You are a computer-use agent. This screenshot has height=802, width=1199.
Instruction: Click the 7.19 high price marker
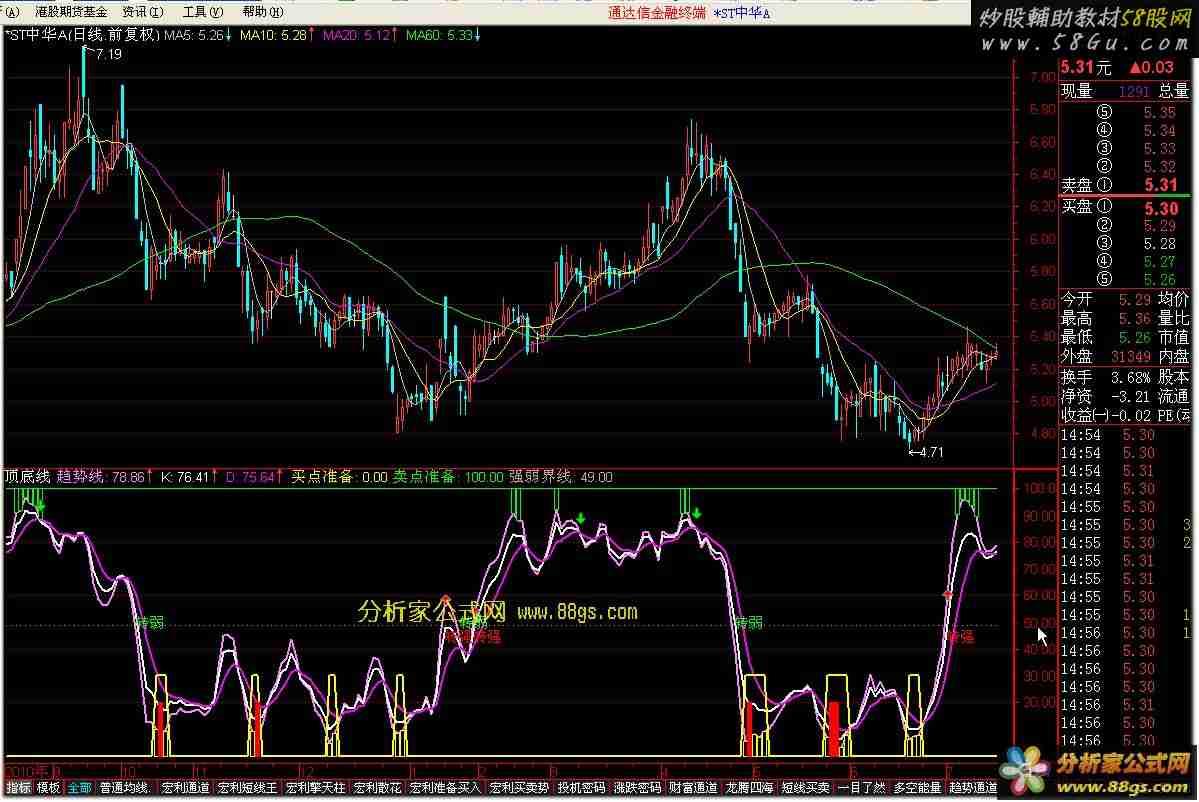tap(108, 54)
